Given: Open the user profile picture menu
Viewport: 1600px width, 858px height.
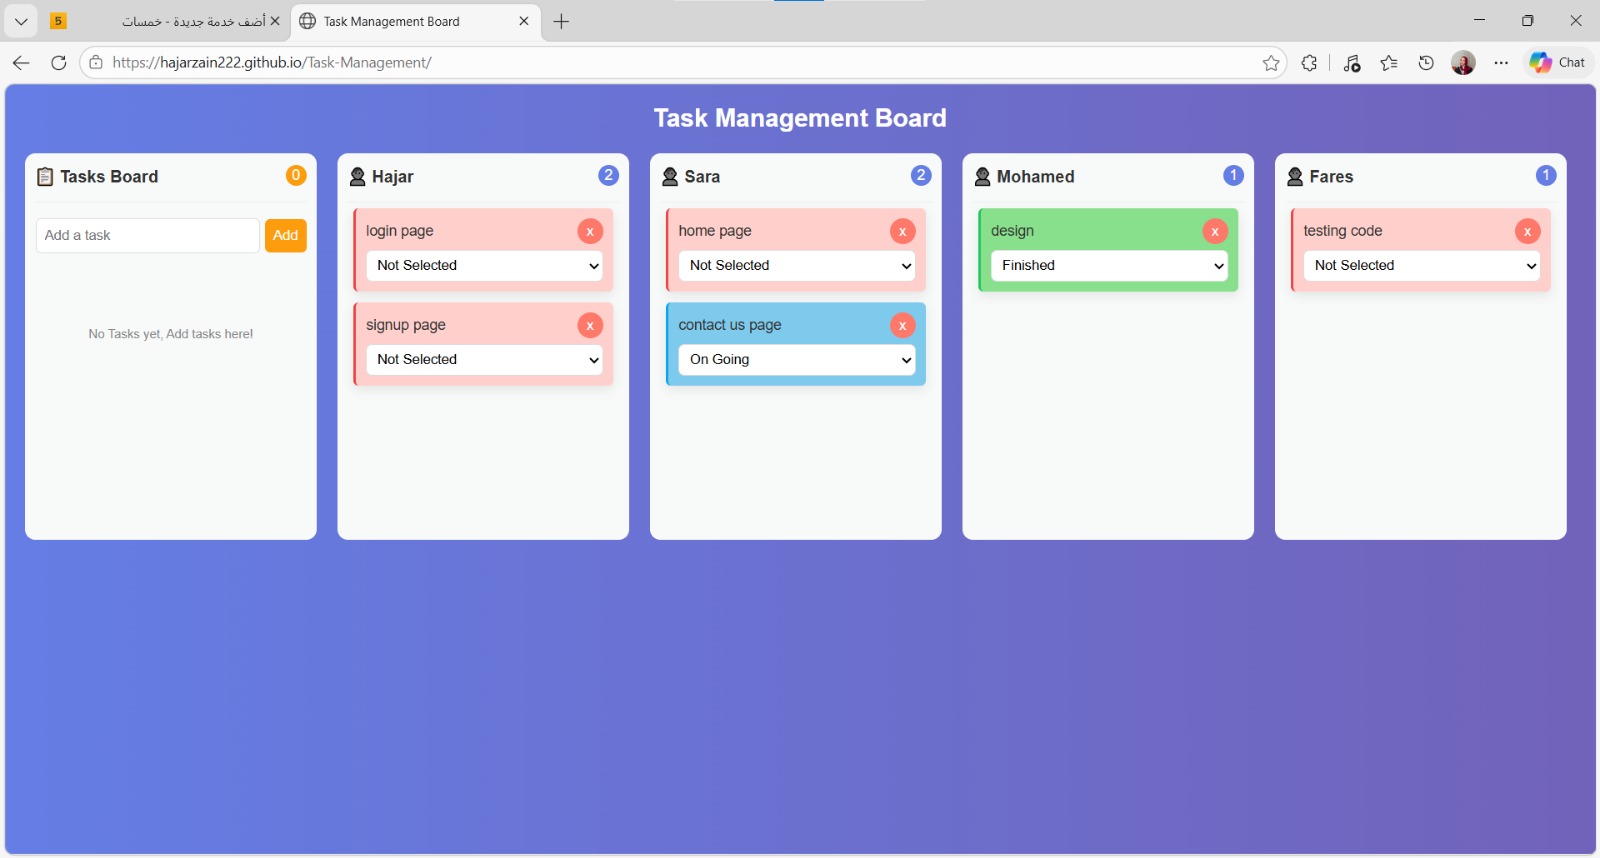Looking at the screenshot, I should [1463, 63].
